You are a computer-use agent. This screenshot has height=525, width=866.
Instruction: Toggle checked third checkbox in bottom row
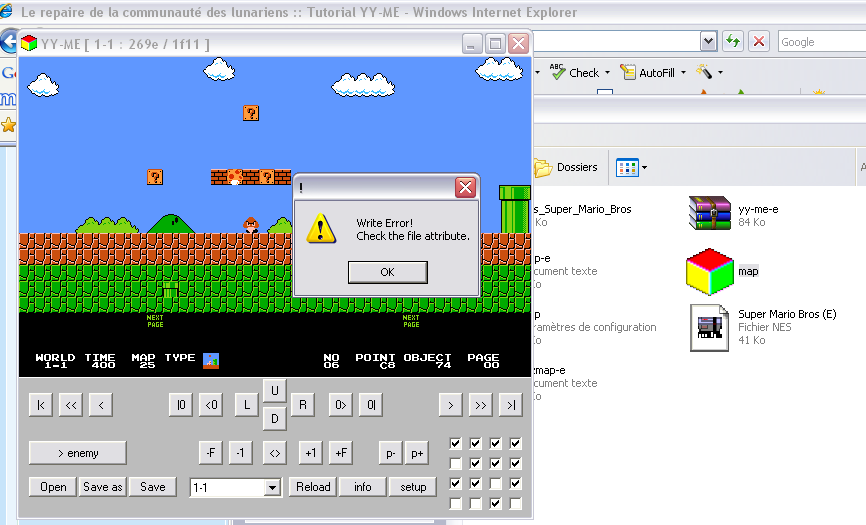[x=495, y=503]
